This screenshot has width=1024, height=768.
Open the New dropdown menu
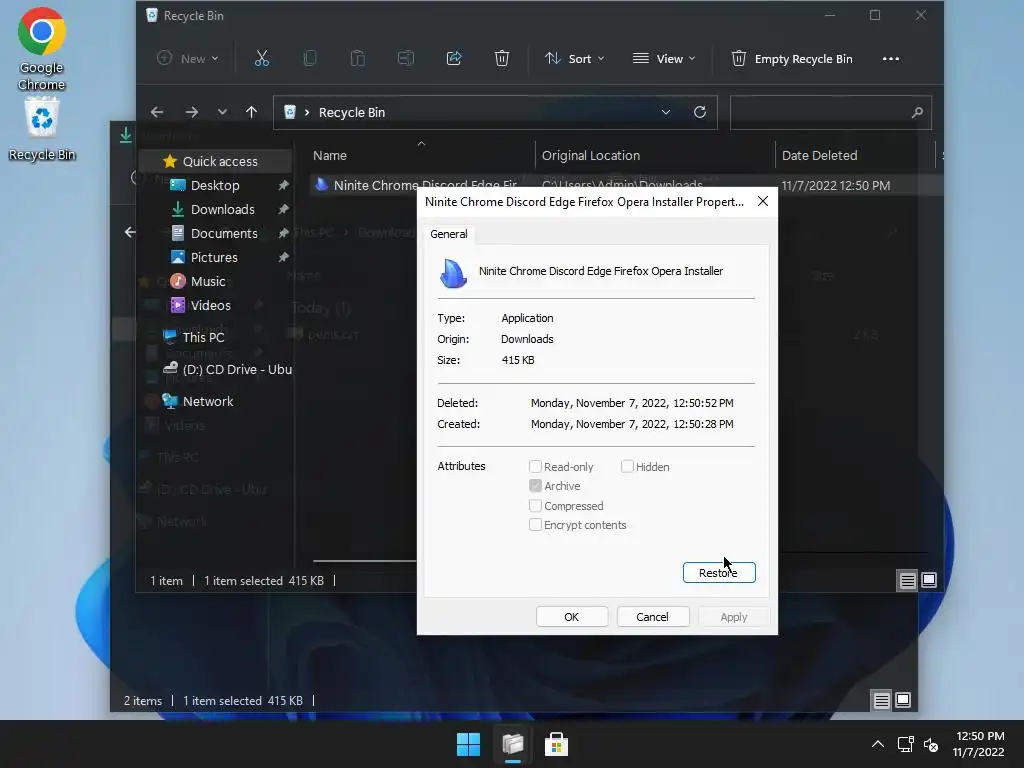coord(187,59)
